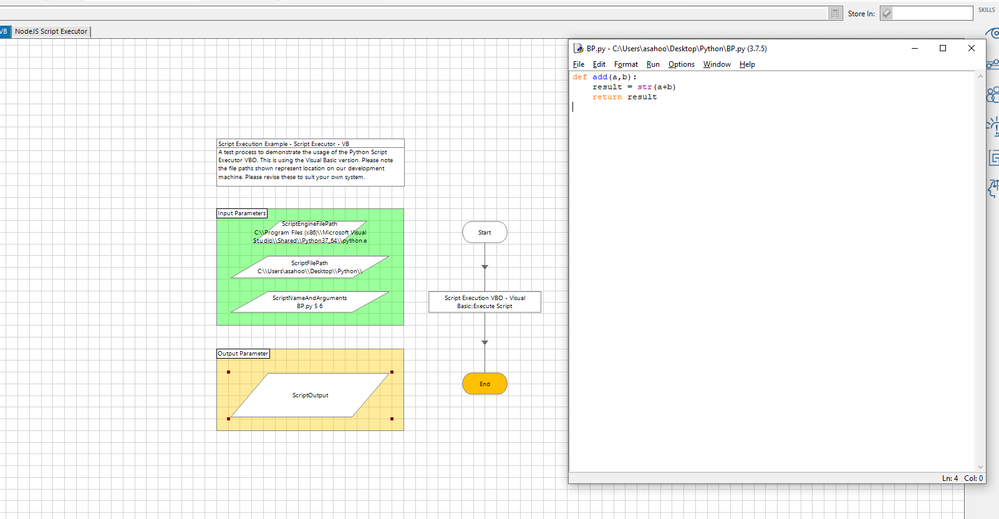Viewport: 999px width, 519px height.
Task: Select the ScriptOutput data item
Action: (310, 395)
